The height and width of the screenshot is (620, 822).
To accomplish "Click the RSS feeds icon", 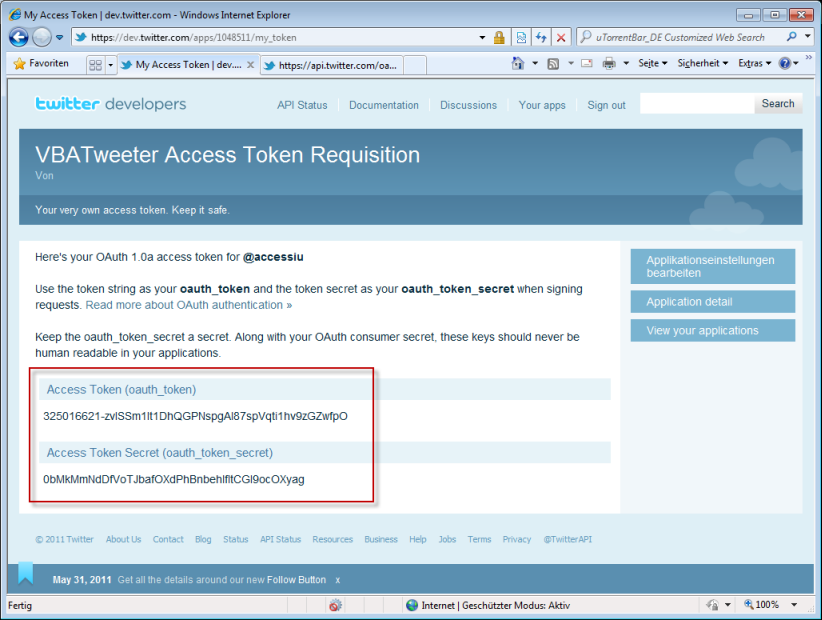I will tap(553, 64).
